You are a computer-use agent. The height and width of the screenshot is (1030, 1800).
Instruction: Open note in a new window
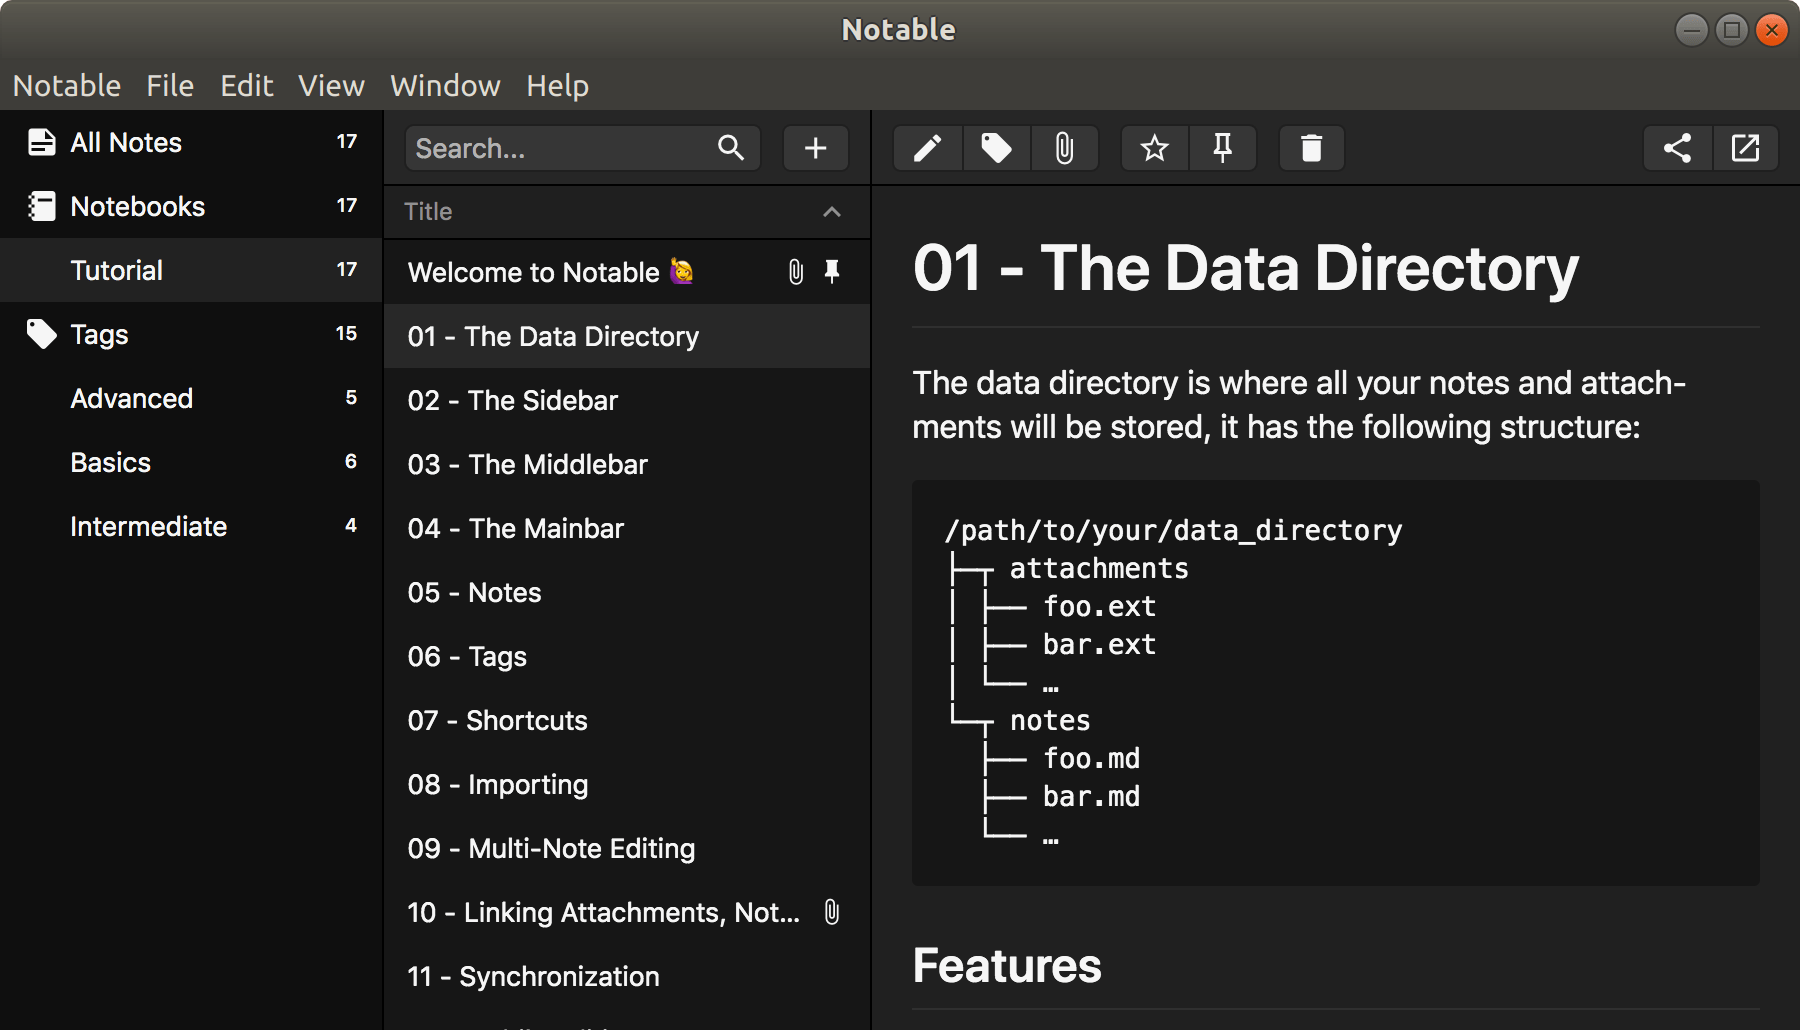(x=1746, y=148)
